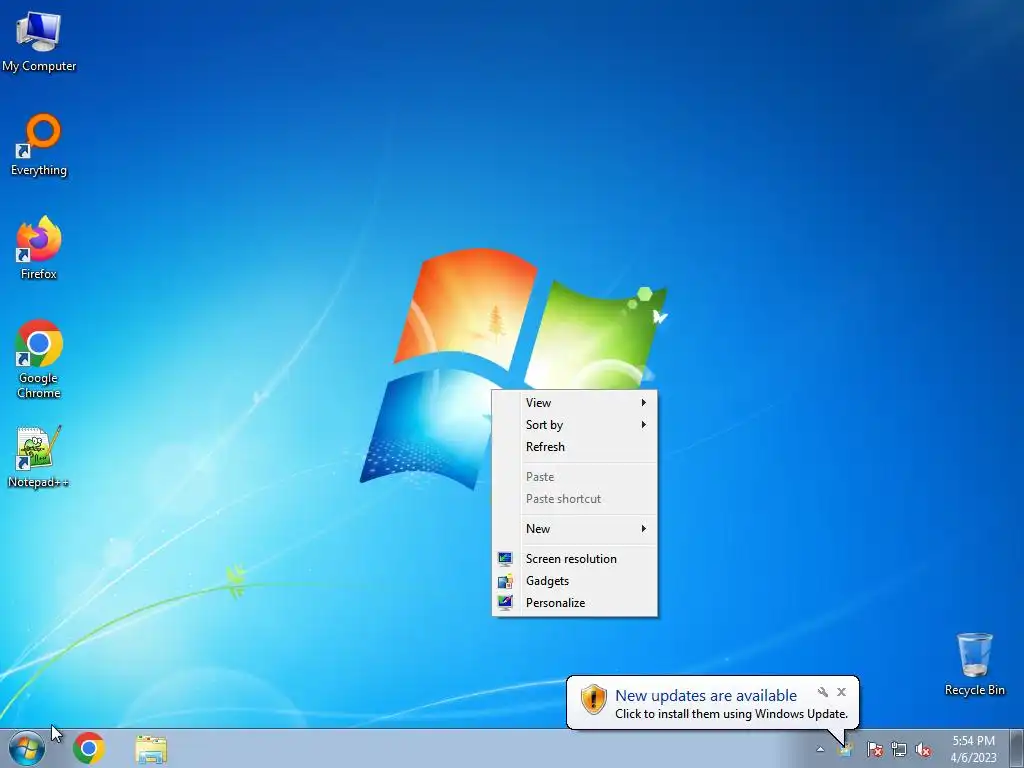This screenshot has width=1024, height=768.
Task: Select the My Computer desktop icon
Action: [39, 41]
